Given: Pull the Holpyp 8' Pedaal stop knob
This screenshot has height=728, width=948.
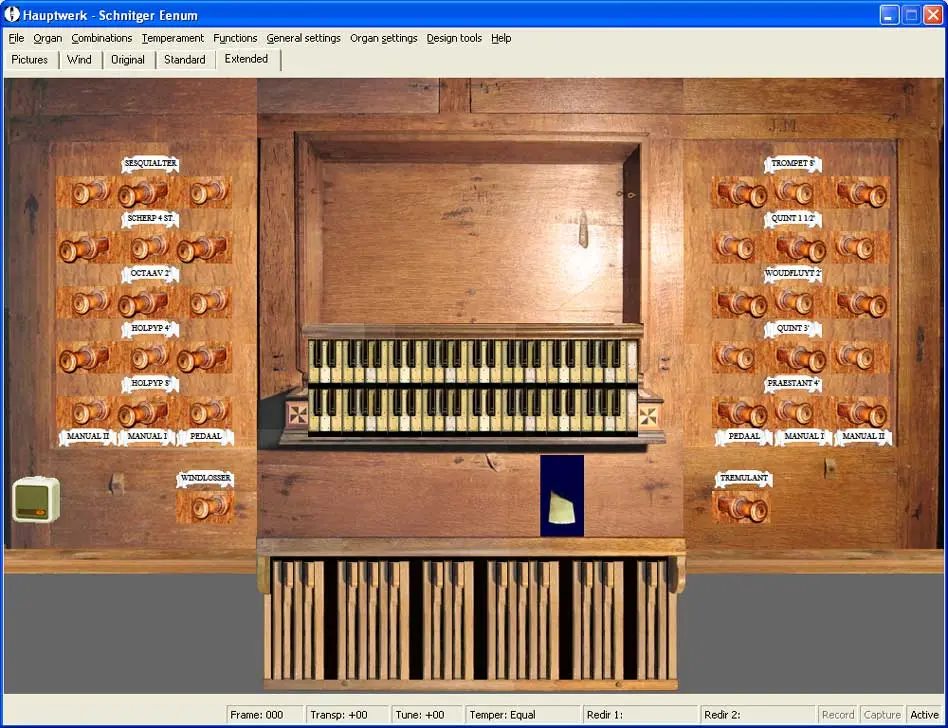Looking at the screenshot, I should click(205, 412).
